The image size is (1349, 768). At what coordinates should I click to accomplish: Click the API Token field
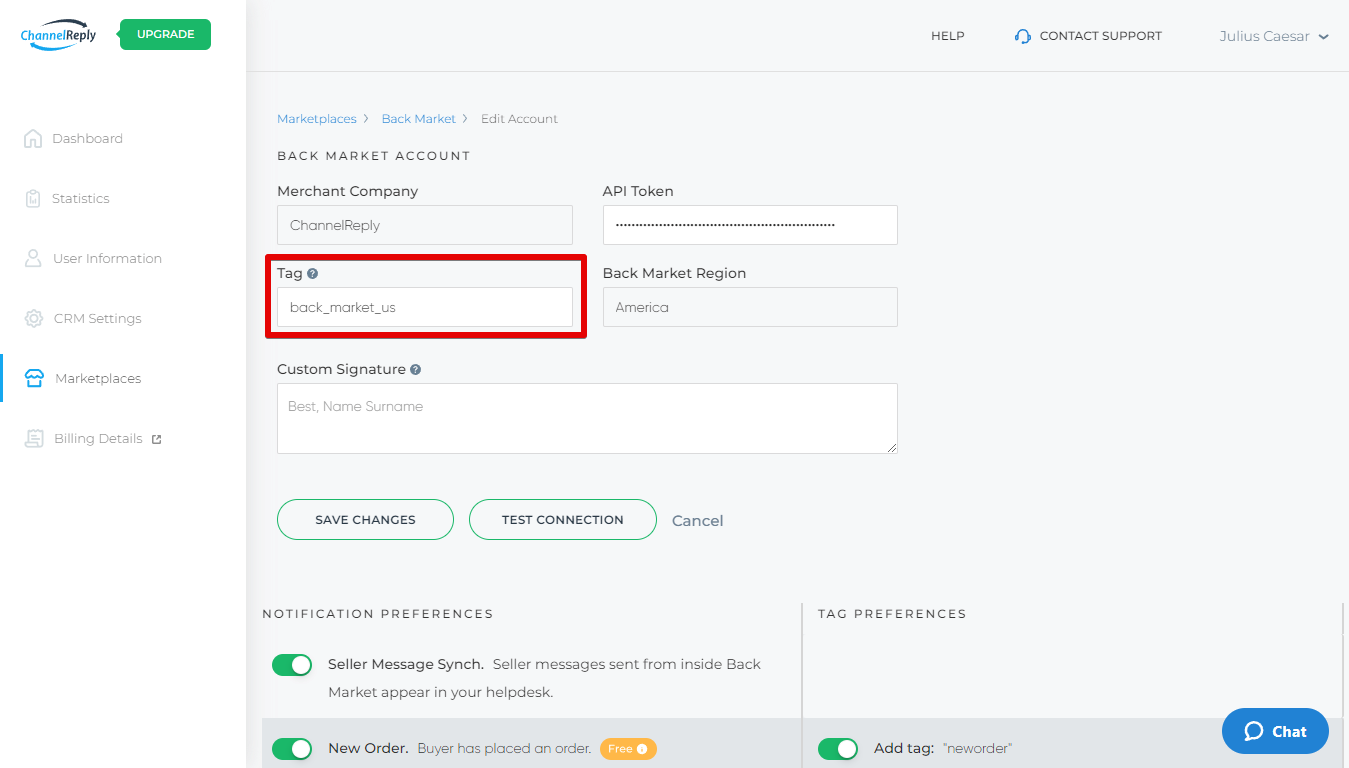(750, 225)
